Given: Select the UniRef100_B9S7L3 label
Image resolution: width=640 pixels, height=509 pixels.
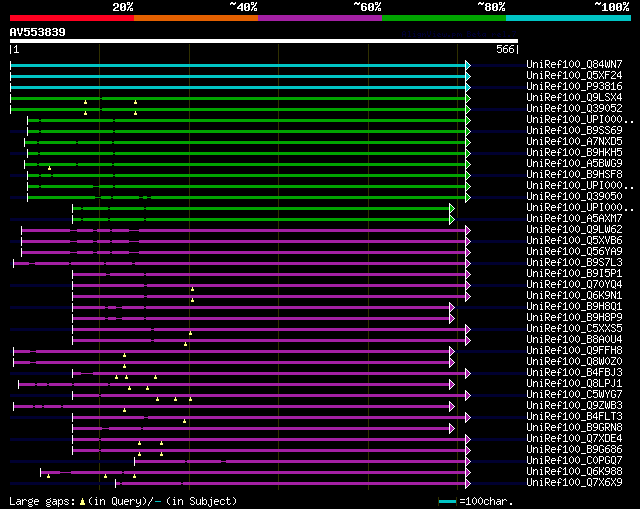Looking at the screenshot, I should [574, 262].
